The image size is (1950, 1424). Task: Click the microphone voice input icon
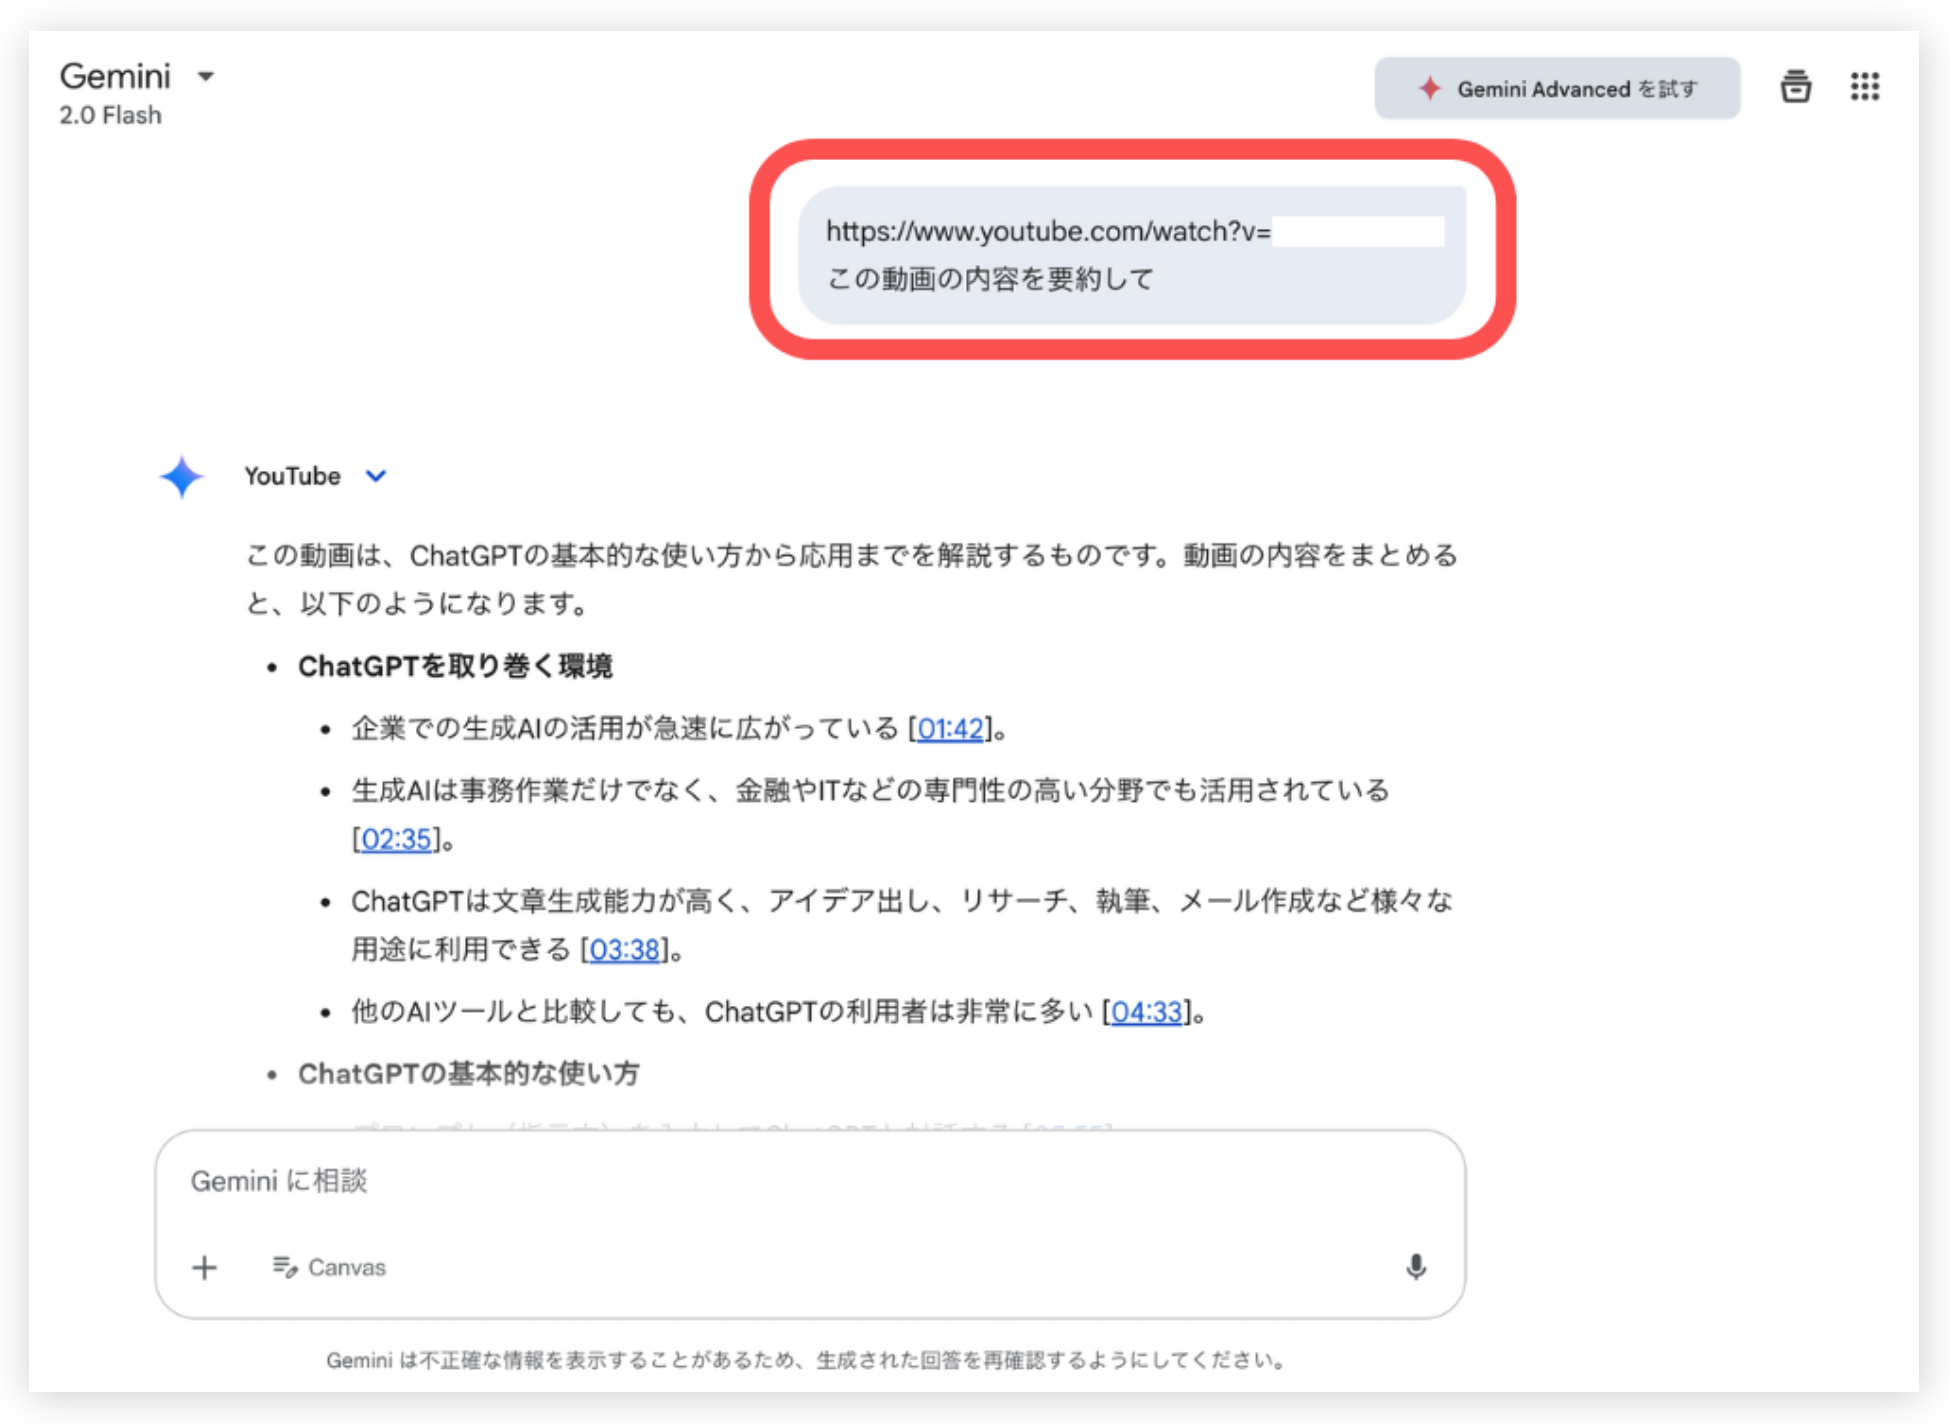coord(1415,1267)
